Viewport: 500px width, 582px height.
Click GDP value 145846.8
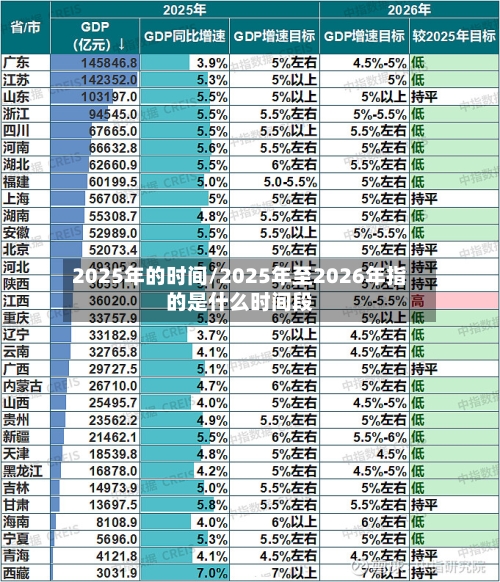pos(95,63)
